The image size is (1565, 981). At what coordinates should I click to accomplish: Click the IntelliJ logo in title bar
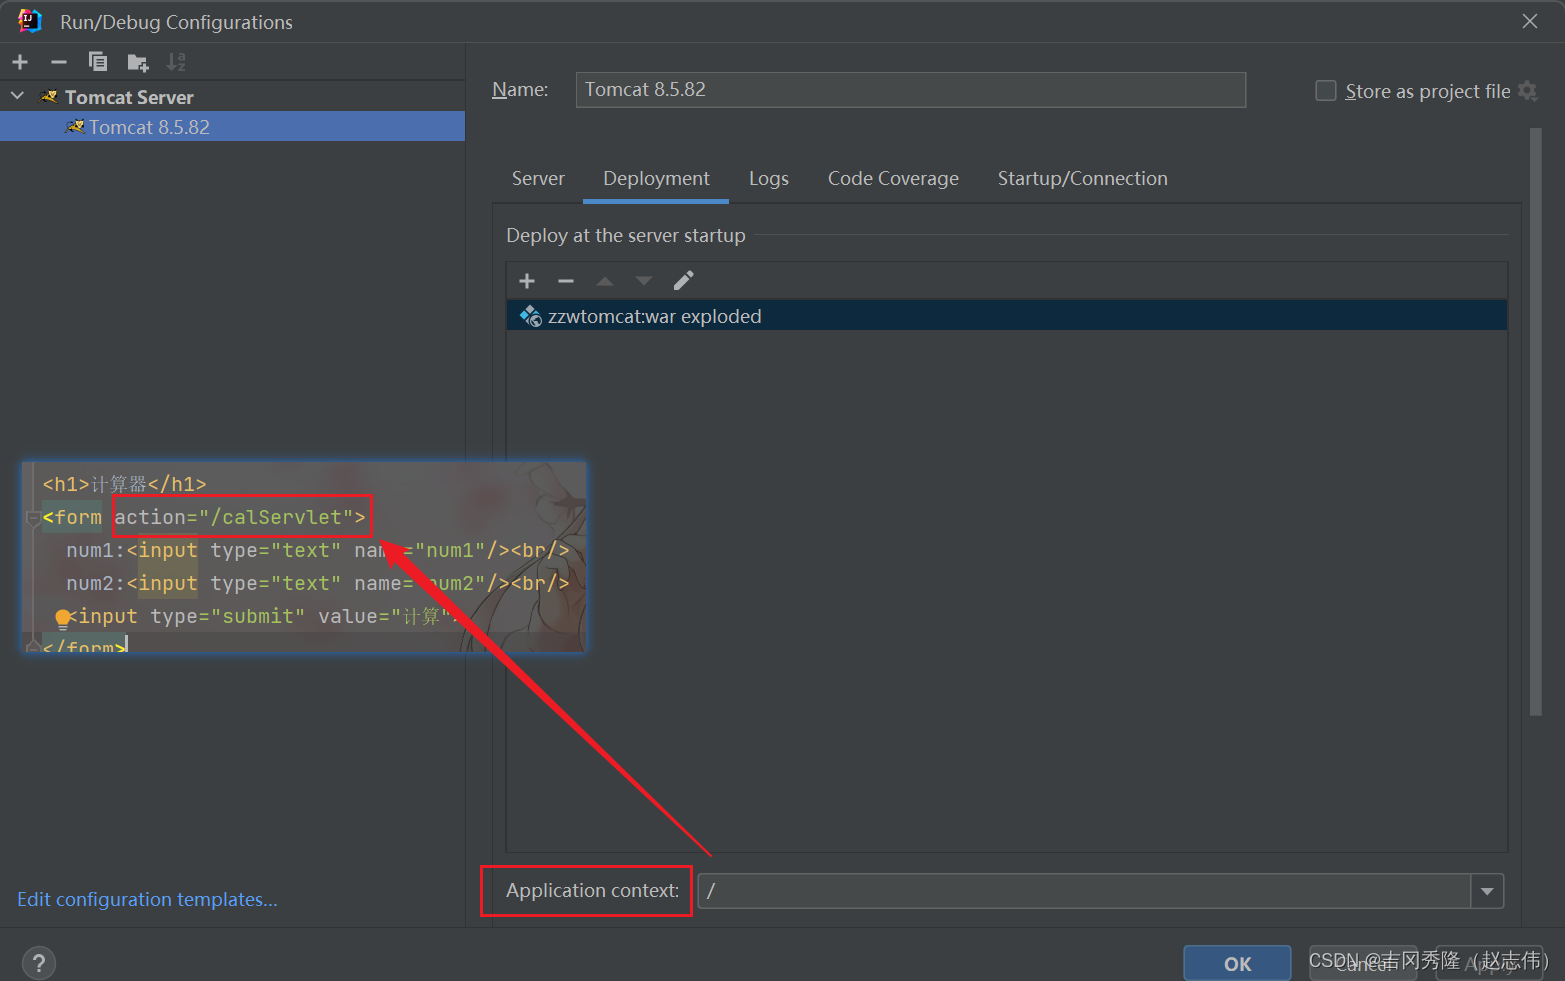[29, 21]
